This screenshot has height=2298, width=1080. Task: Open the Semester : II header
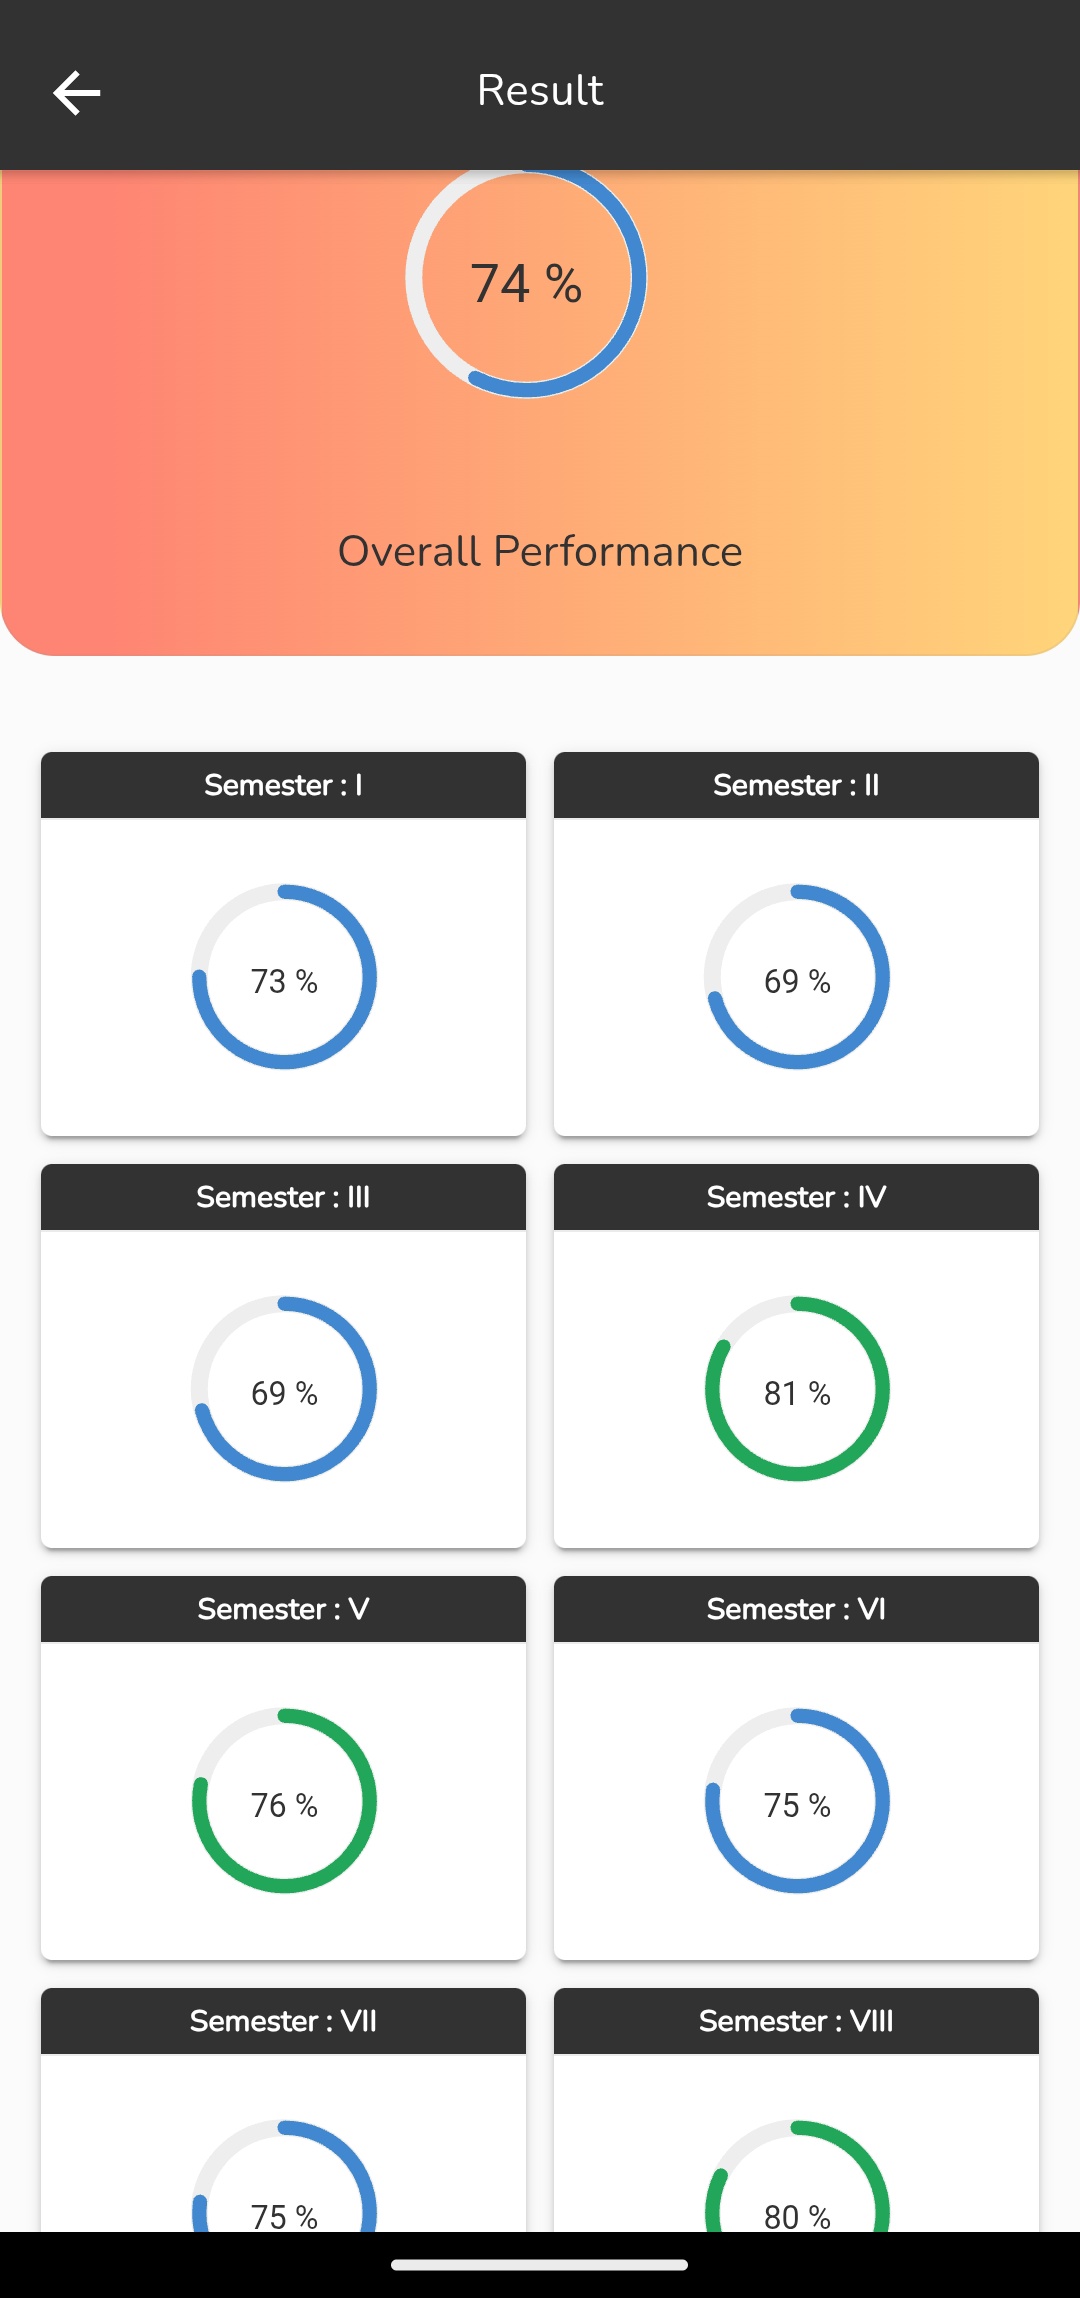tap(796, 785)
